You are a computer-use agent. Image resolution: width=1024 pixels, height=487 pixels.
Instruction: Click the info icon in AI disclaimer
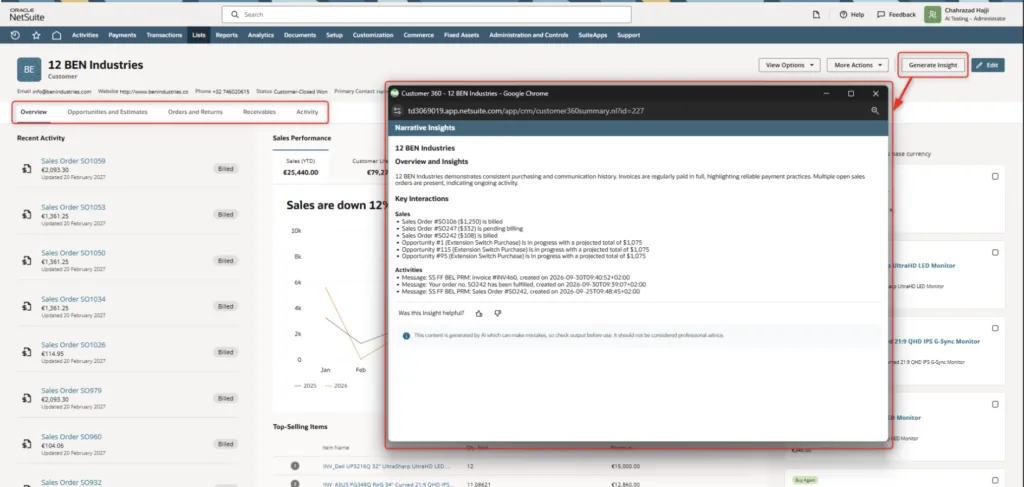tap(406, 336)
